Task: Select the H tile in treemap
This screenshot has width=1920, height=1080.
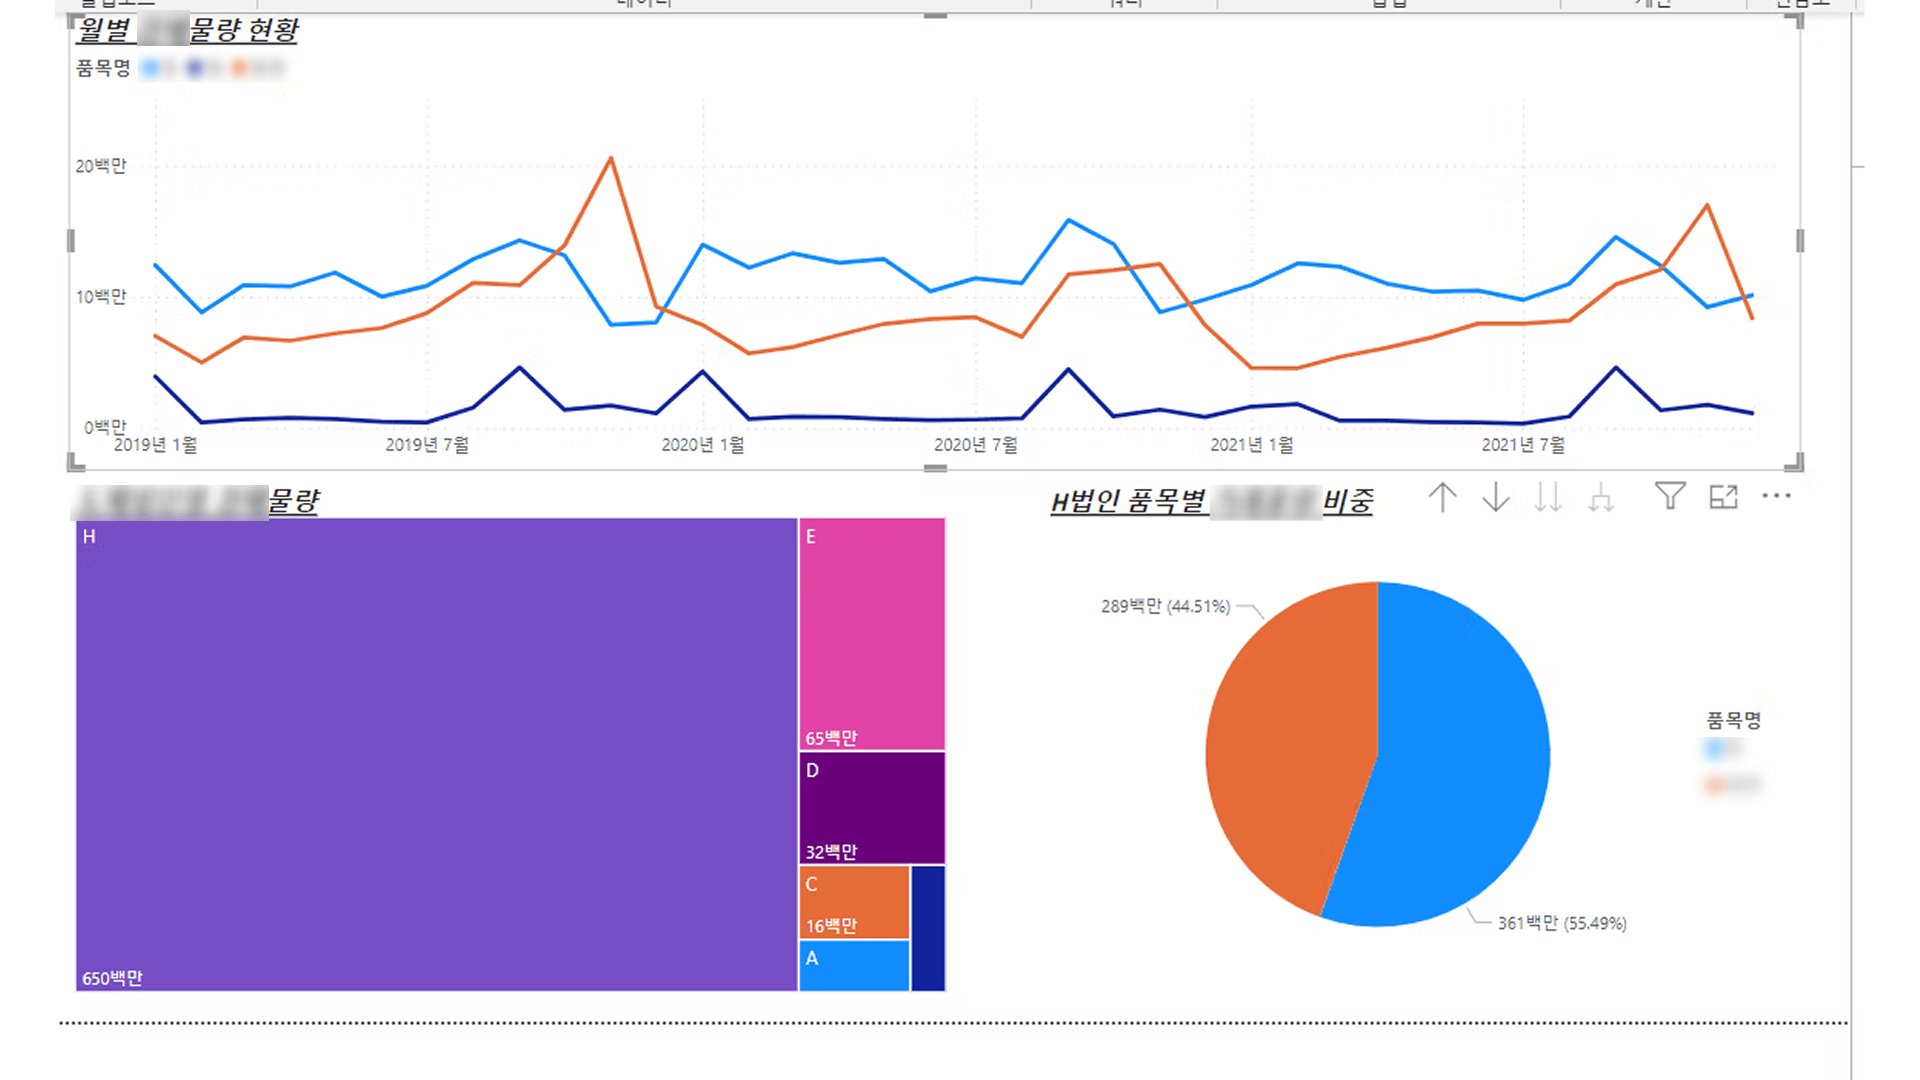Action: point(436,754)
